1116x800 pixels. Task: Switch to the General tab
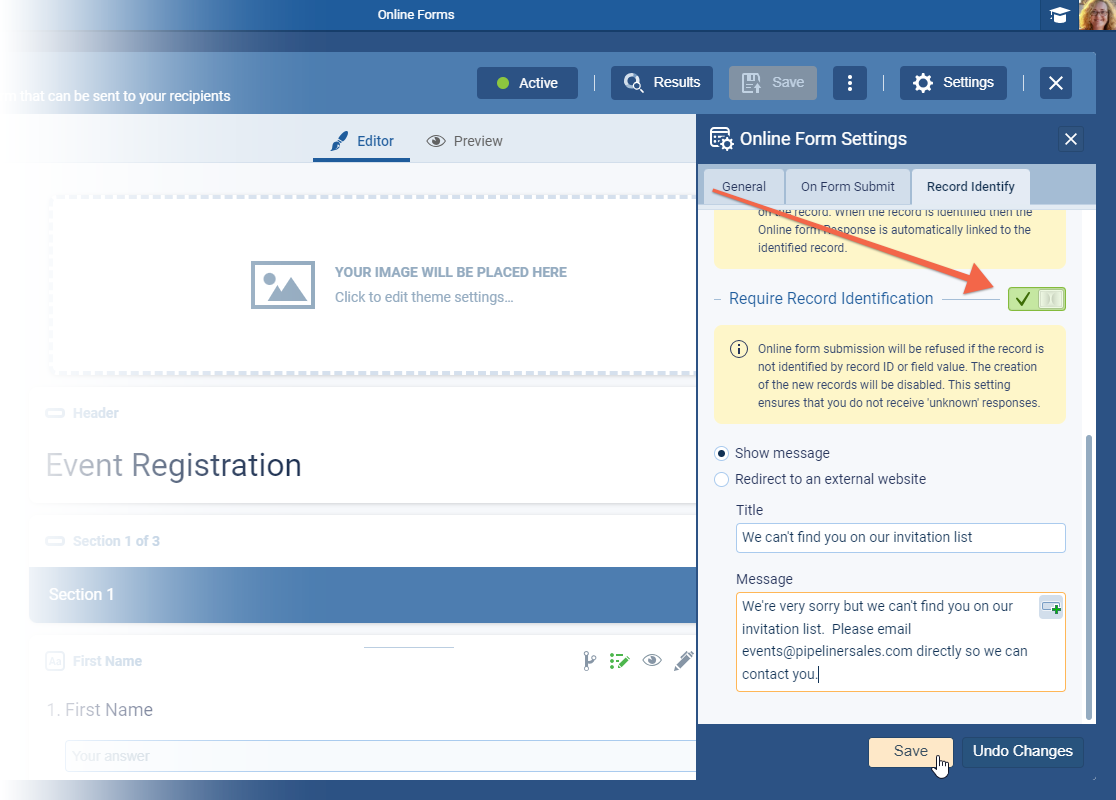pos(744,187)
